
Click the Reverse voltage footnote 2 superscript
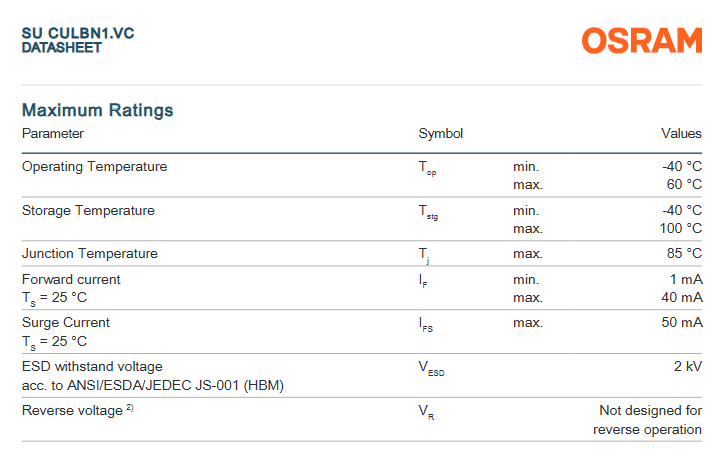(130, 408)
